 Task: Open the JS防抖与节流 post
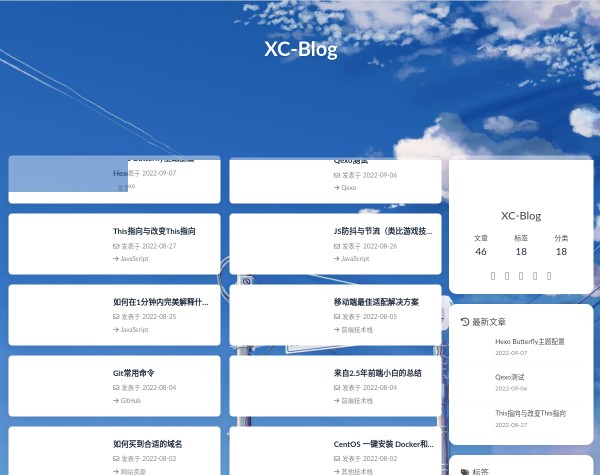click(384, 231)
